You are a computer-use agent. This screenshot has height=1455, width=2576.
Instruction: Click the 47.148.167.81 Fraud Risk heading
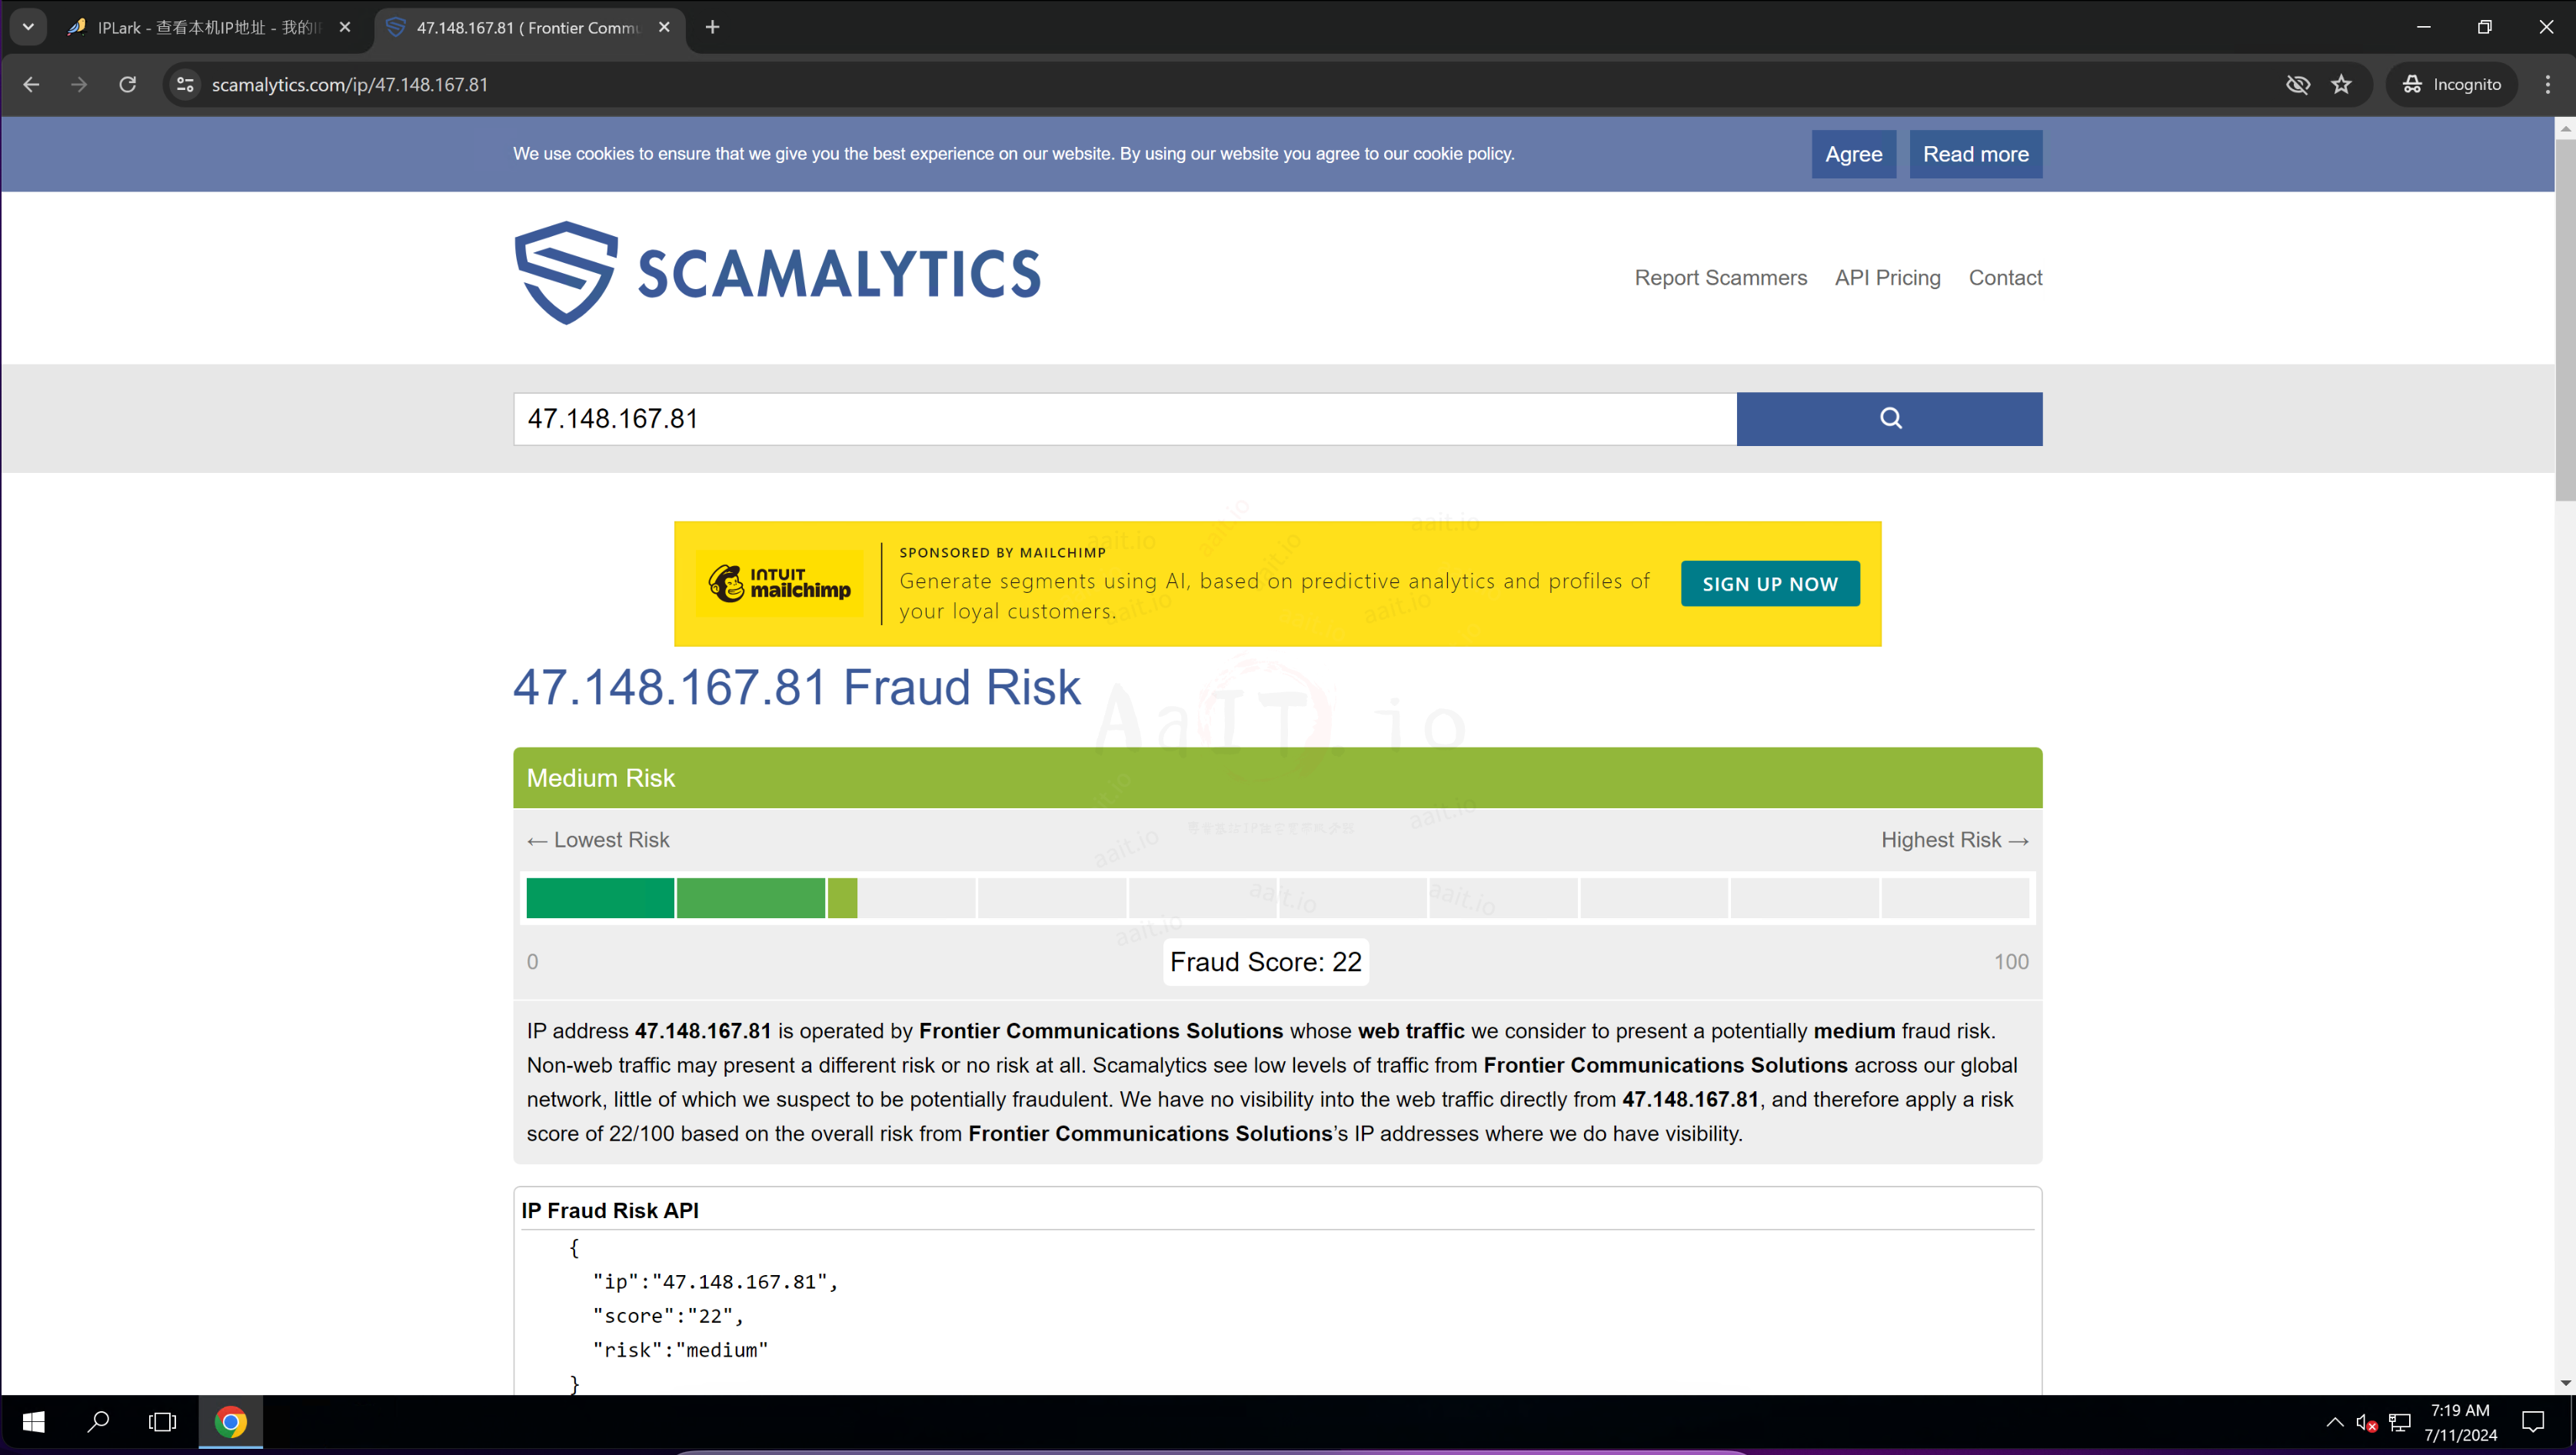(796, 688)
